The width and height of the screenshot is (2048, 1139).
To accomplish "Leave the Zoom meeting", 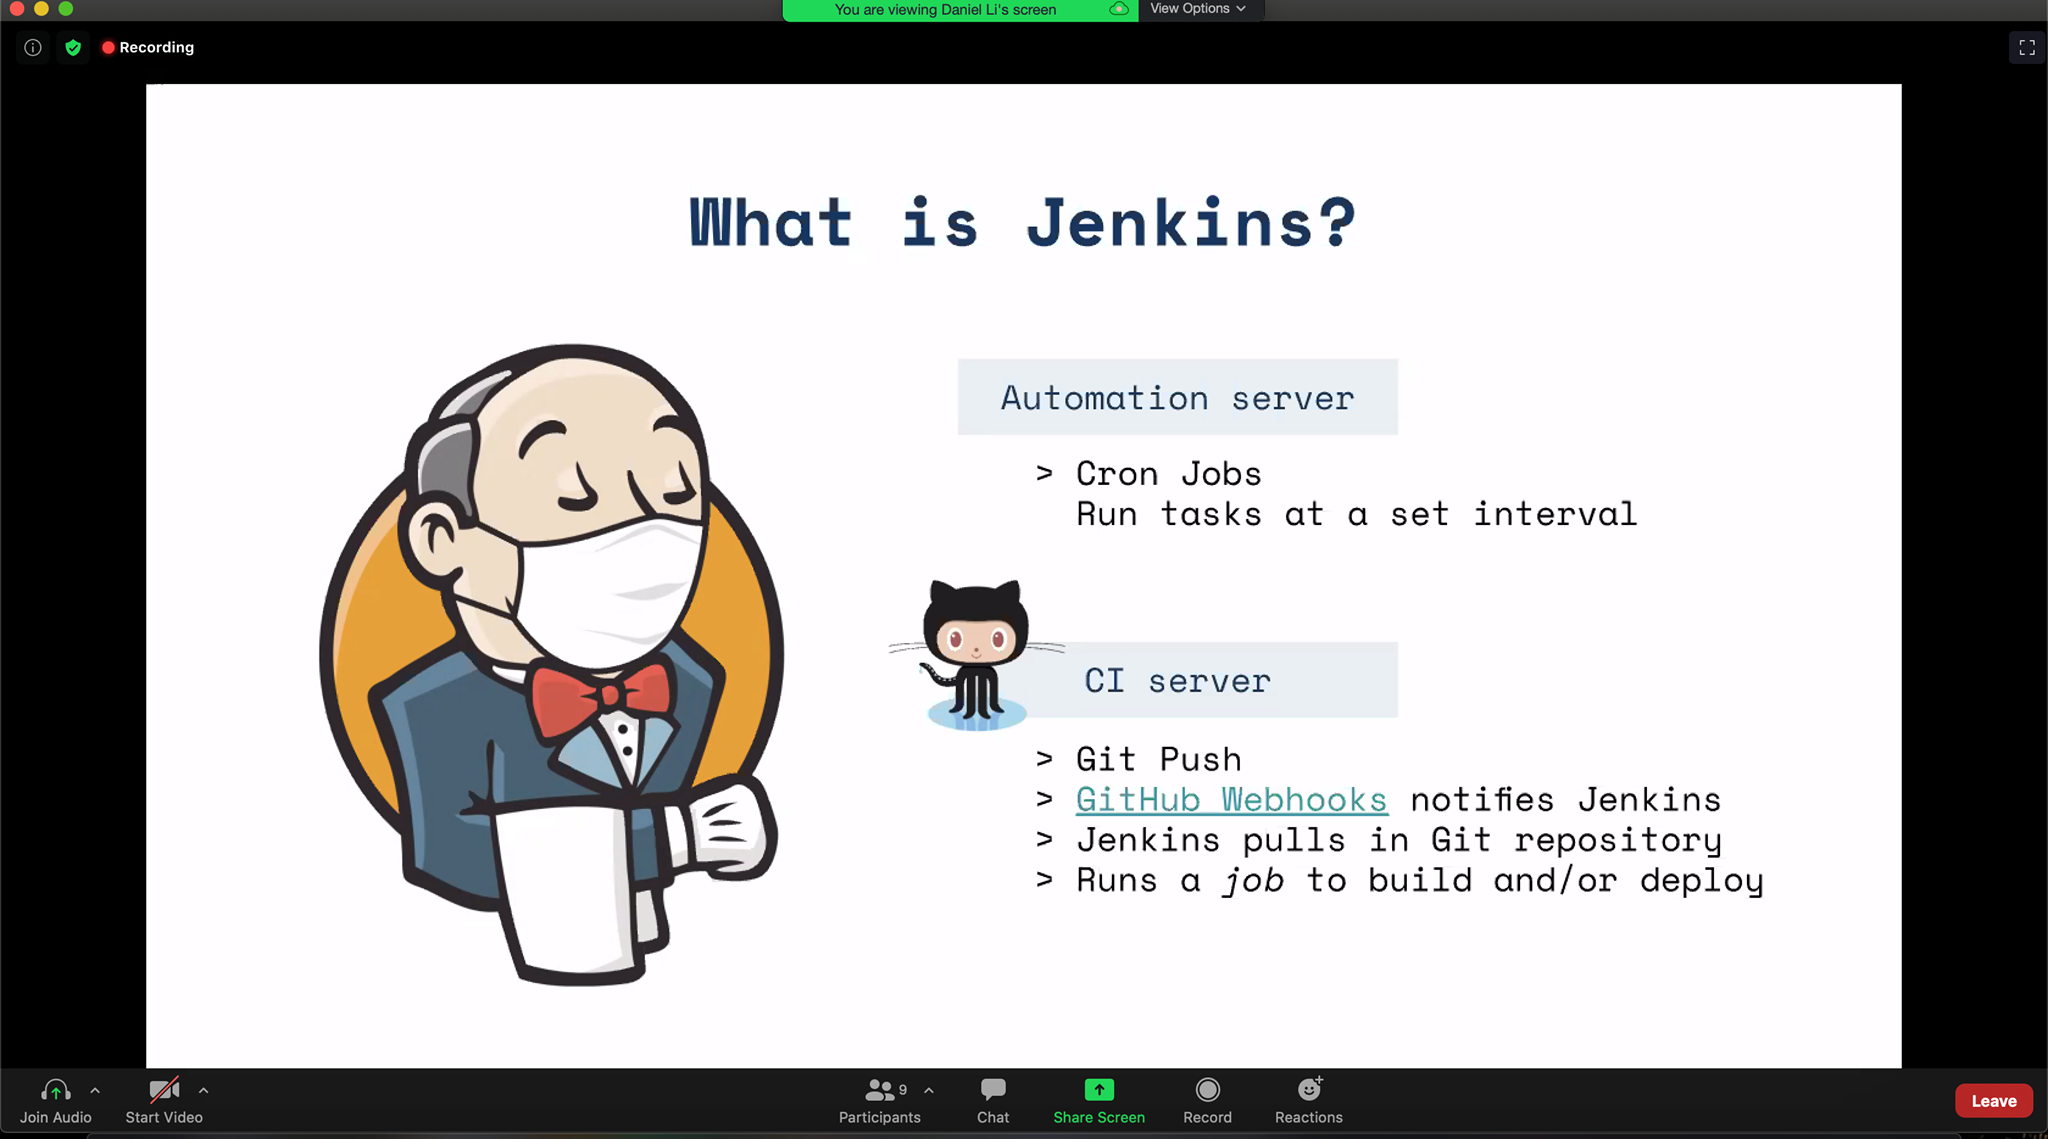I will pyautogui.click(x=1993, y=1100).
